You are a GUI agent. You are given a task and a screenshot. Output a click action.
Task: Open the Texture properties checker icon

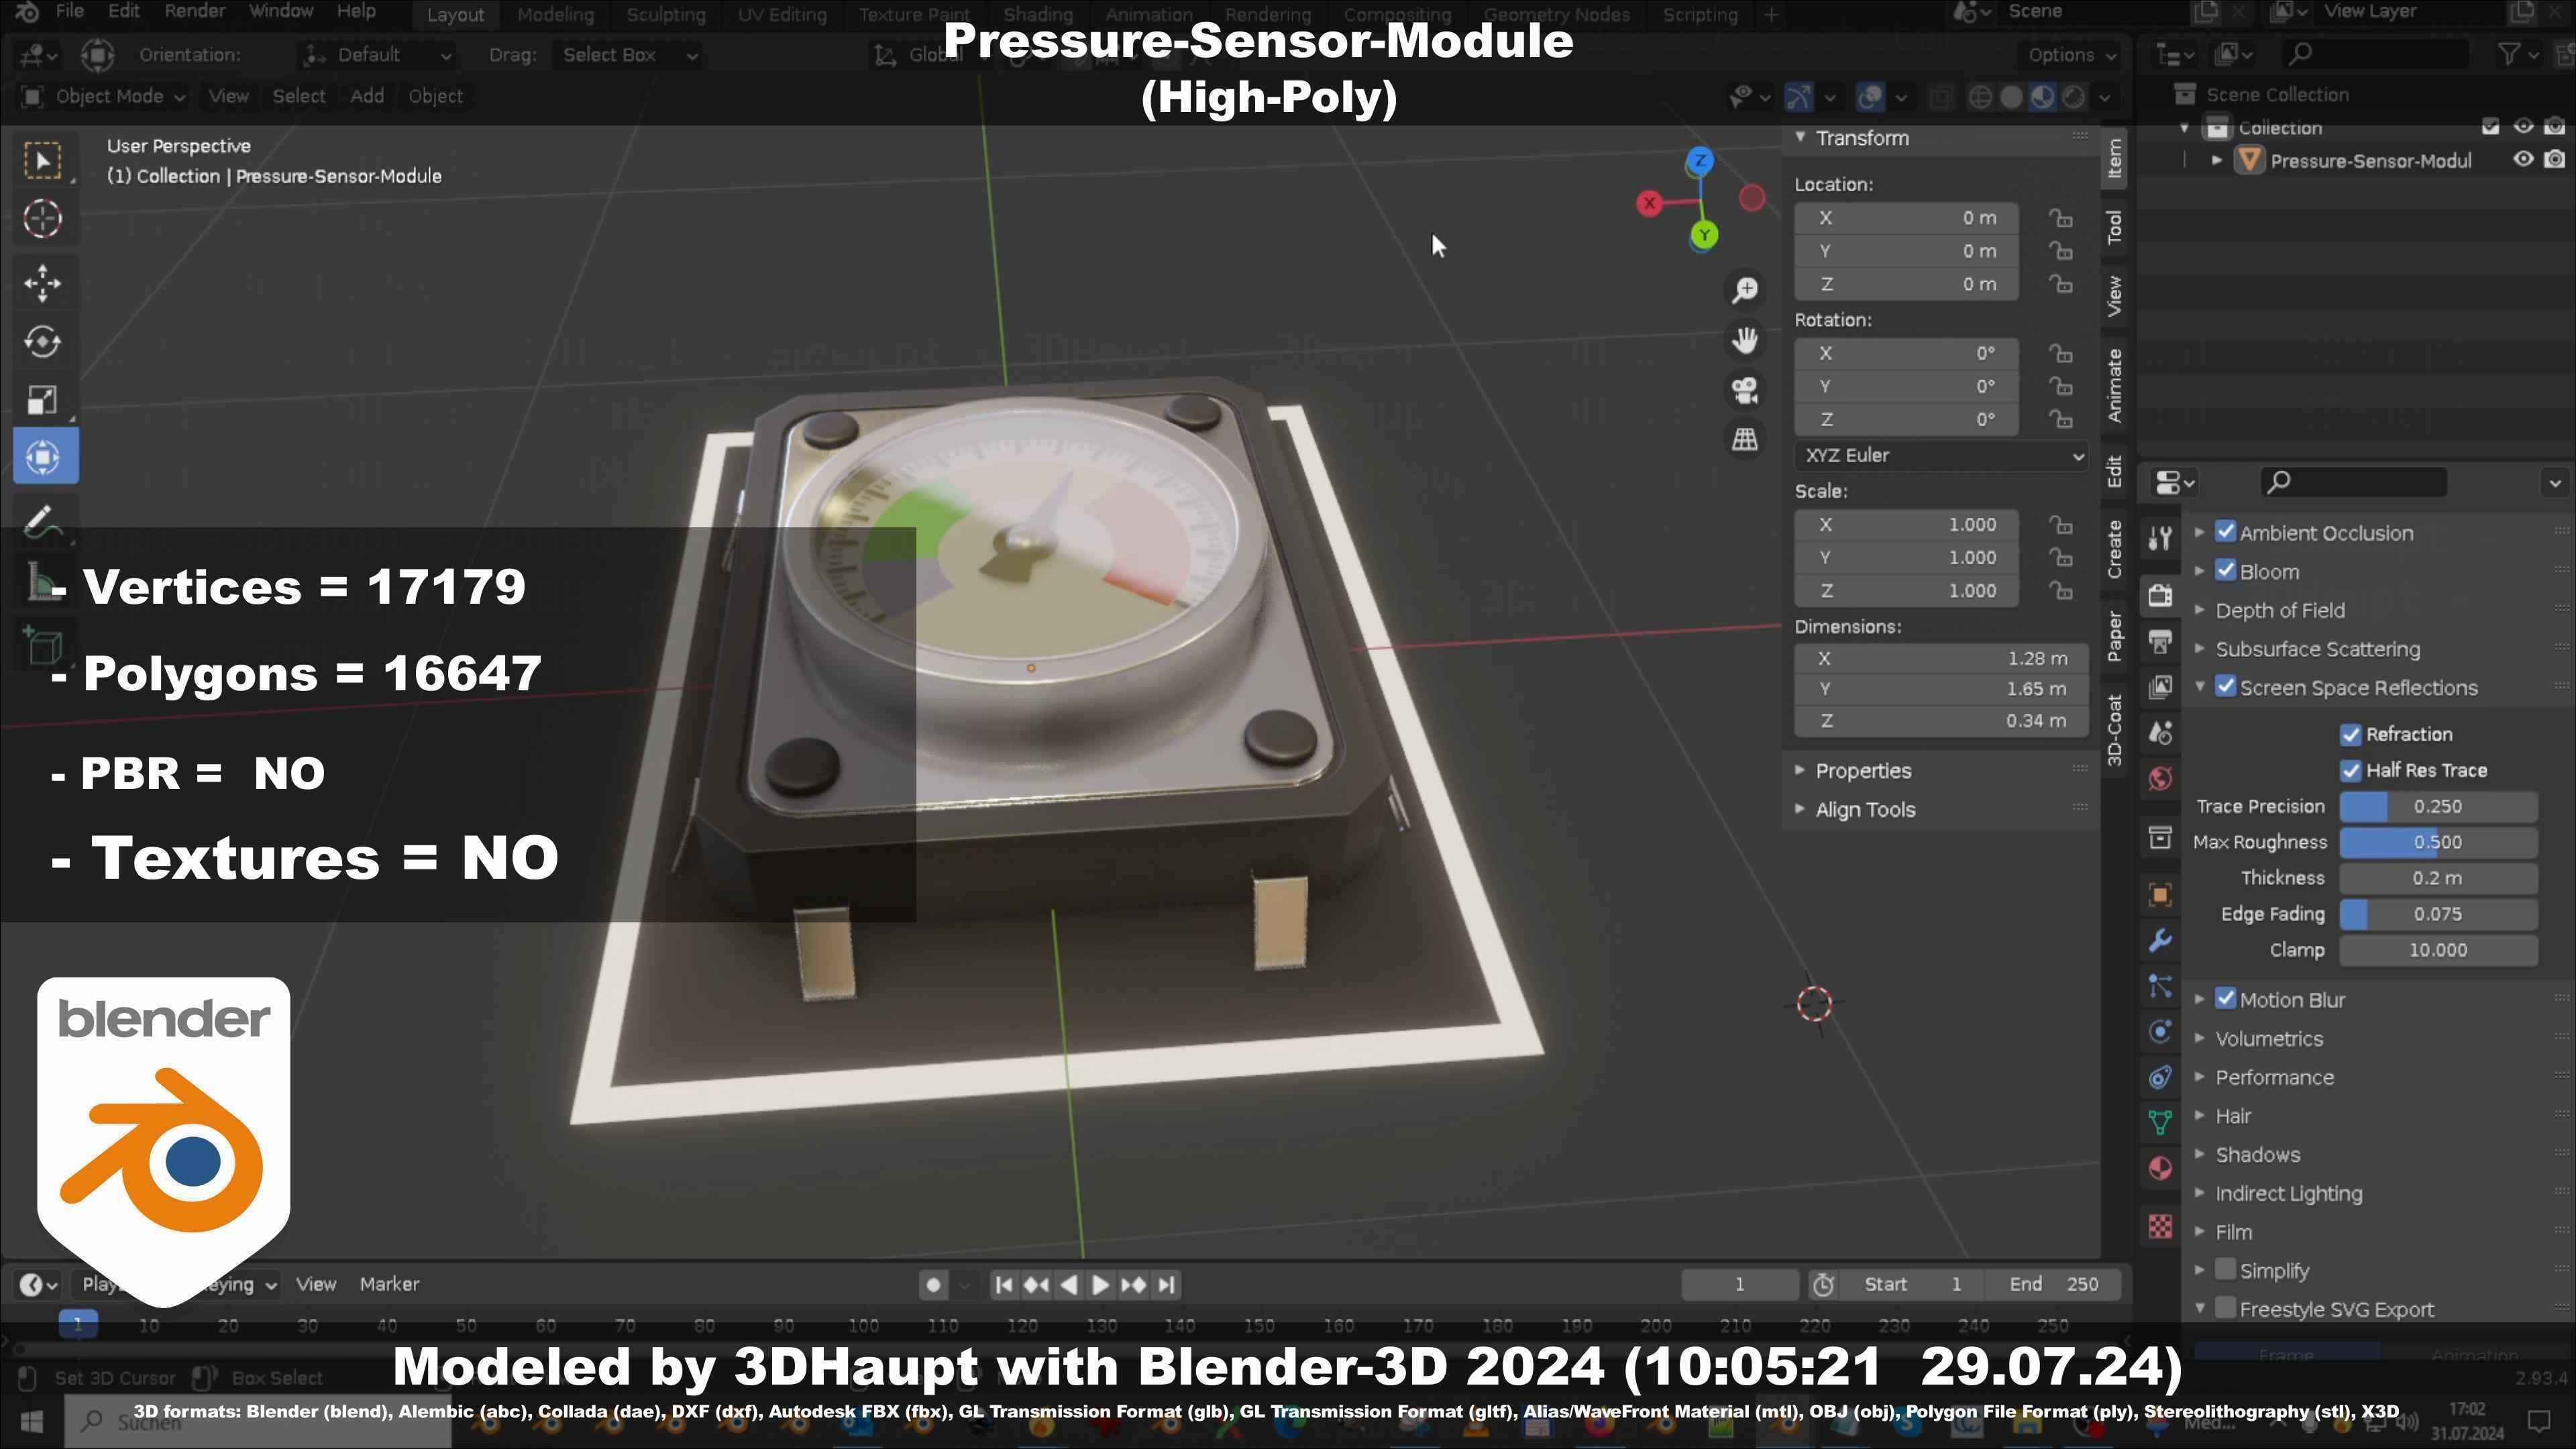pos(2160,1226)
